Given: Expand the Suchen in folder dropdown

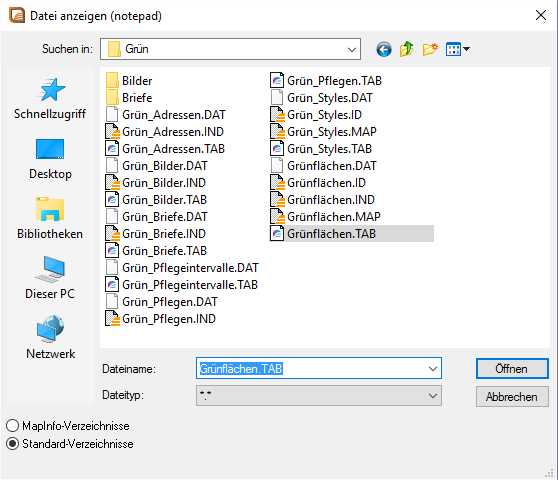Looking at the screenshot, I should click(352, 49).
